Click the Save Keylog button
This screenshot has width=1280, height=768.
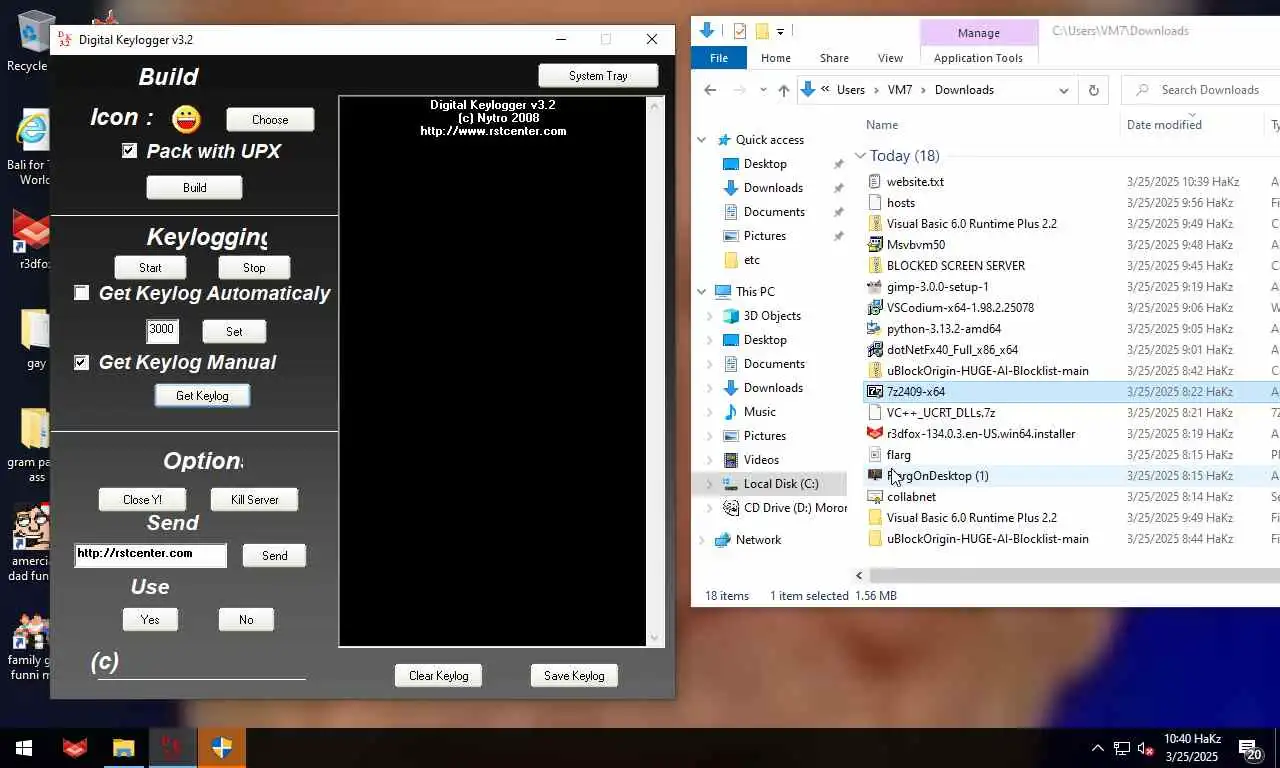[574, 676]
